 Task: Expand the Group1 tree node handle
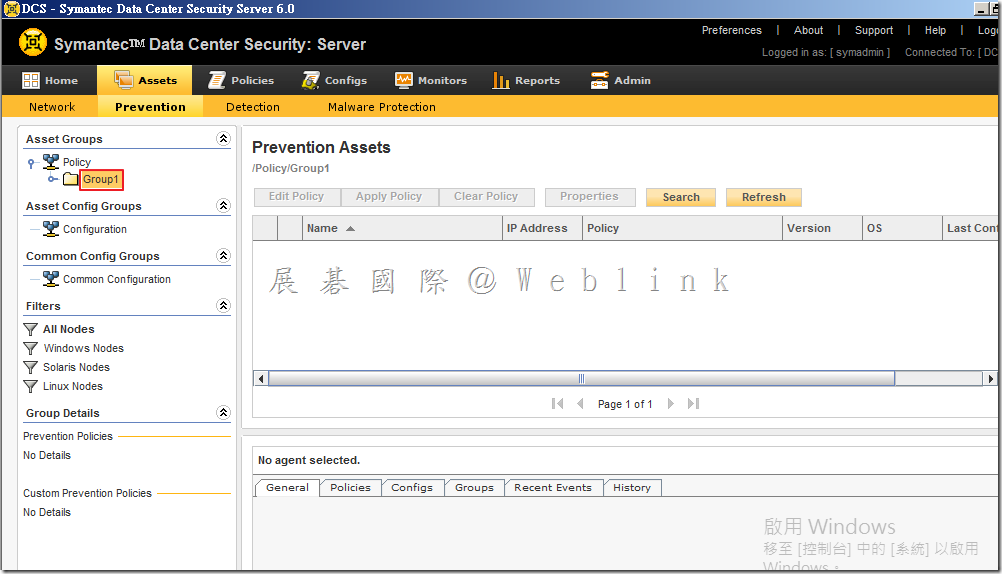tap(53, 179)
